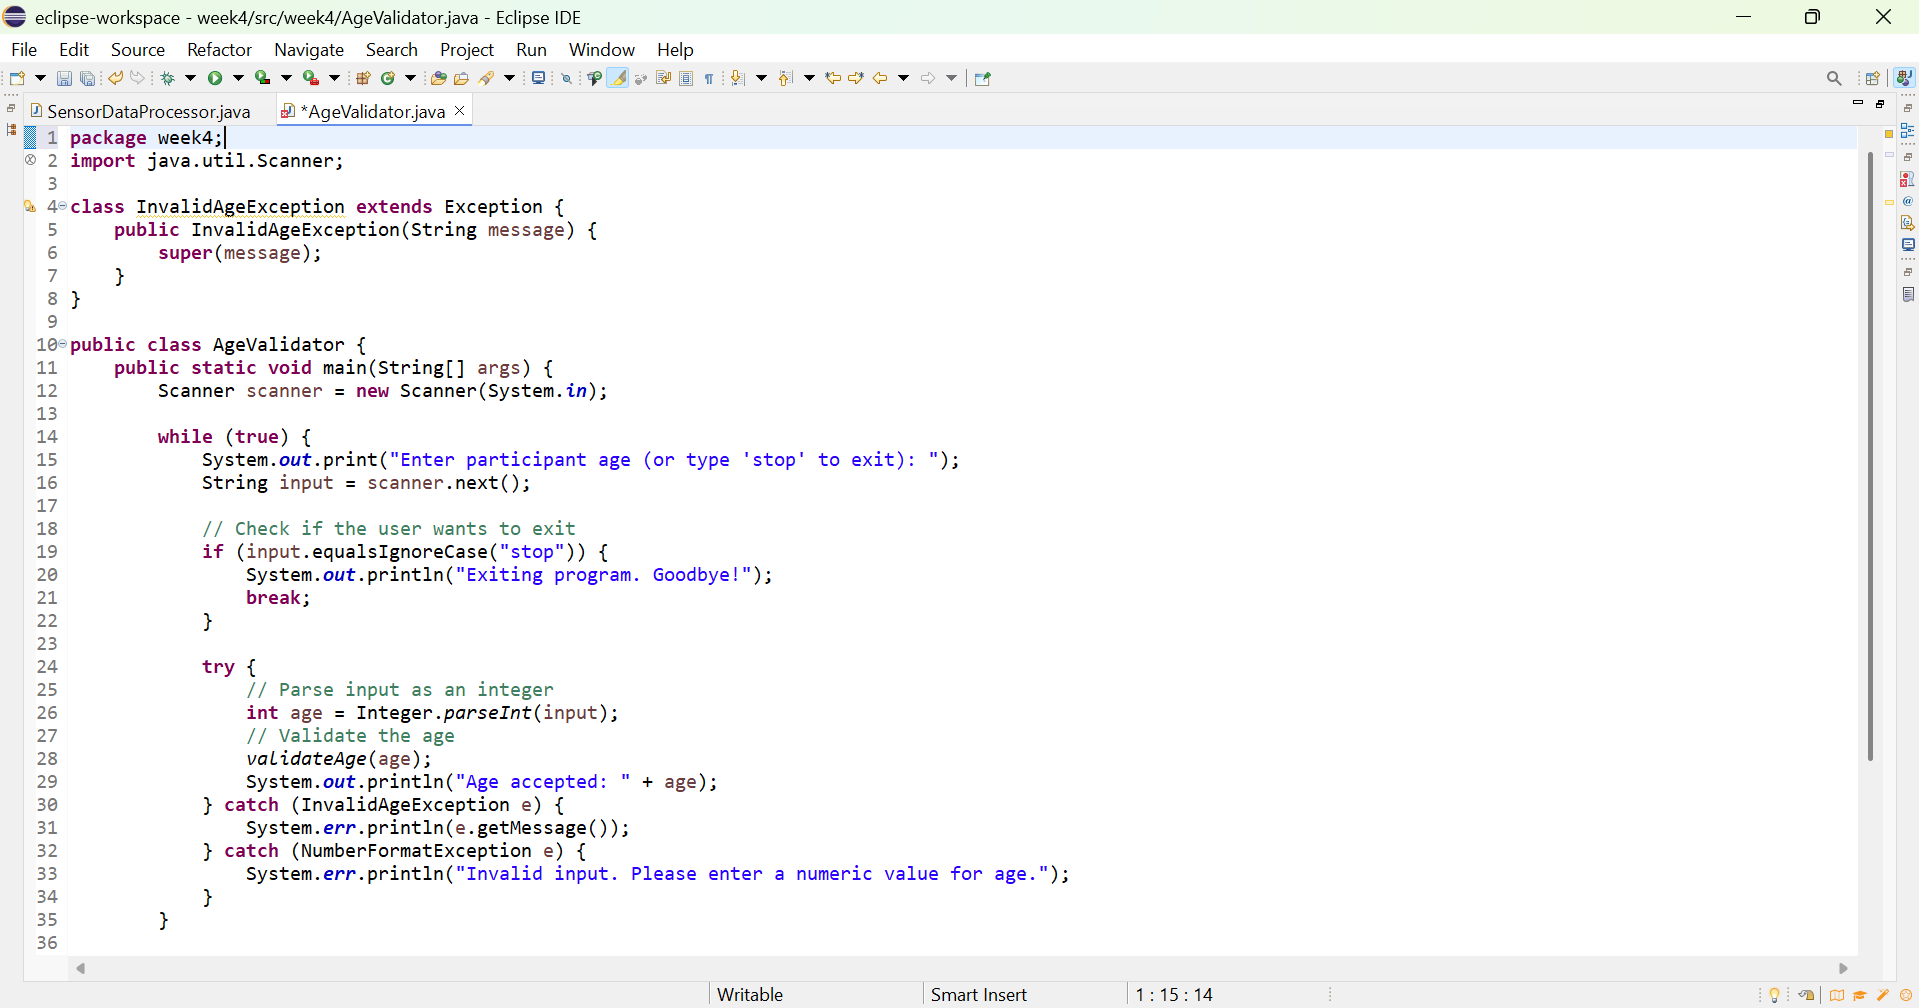The width and height of the screenshot is (1919, 1008).
Task: Click the vertical editor scrollbar thumb
Action: coord(1869,456)
